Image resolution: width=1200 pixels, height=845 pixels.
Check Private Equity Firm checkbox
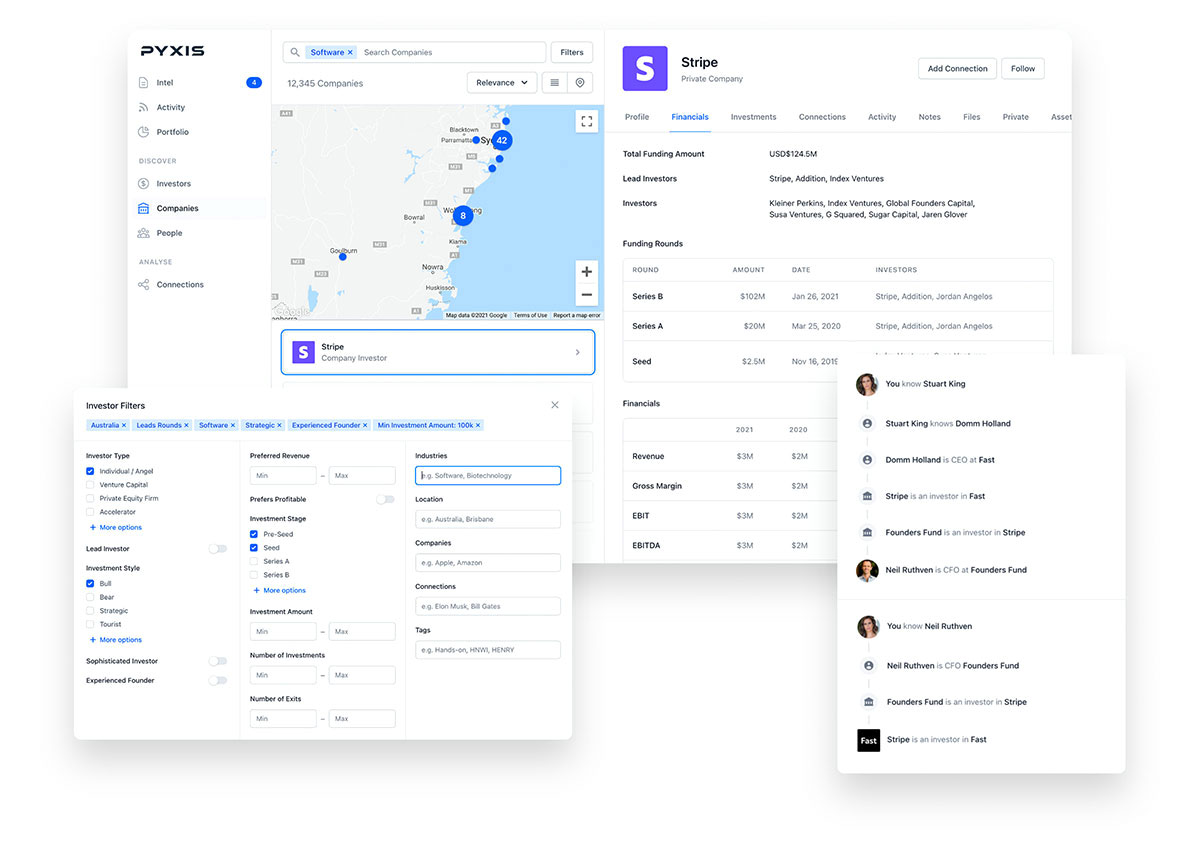click(x=90, y=498)
